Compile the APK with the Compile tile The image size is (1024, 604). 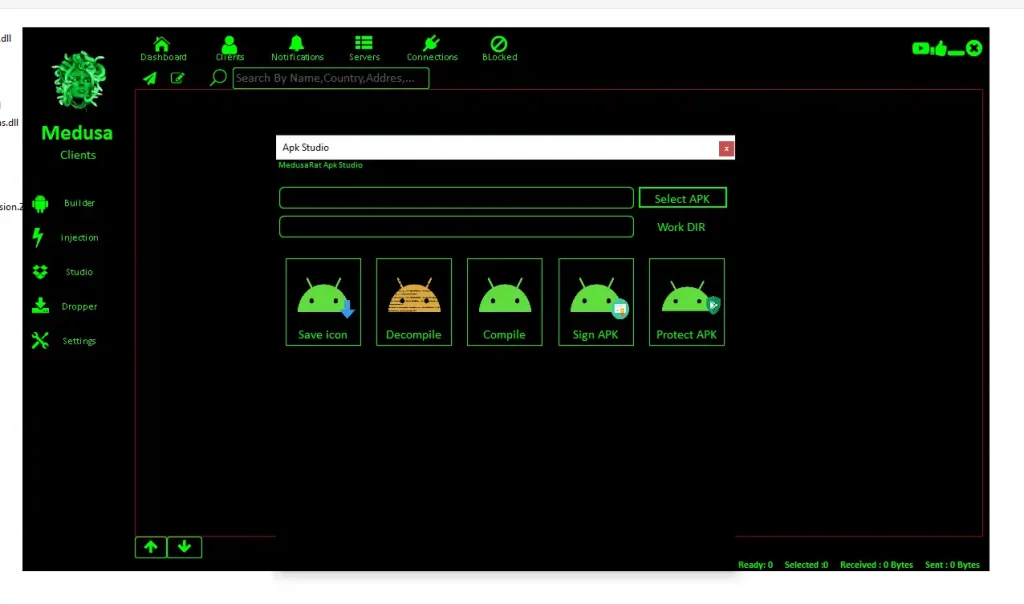pyautogui.click(x=504, y=301)
